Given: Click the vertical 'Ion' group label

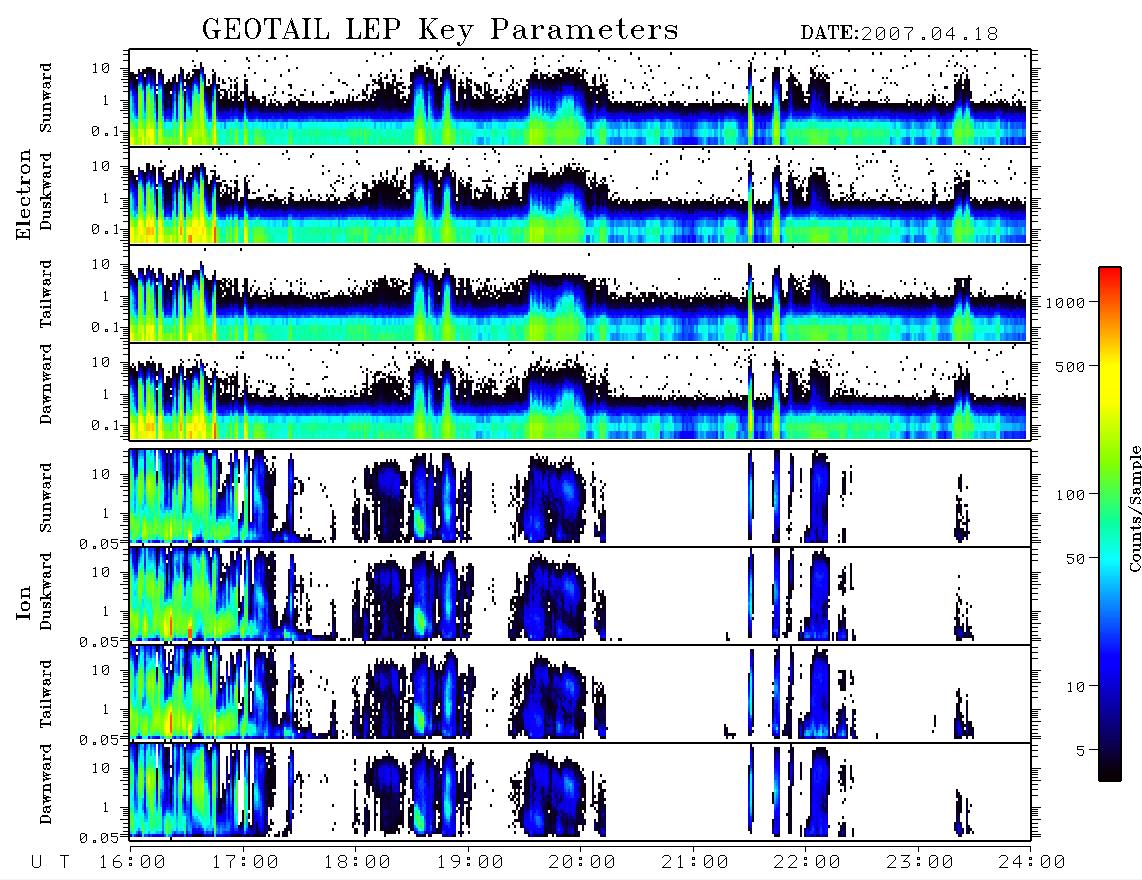Looking at the screenshot, I should (23, 602).
